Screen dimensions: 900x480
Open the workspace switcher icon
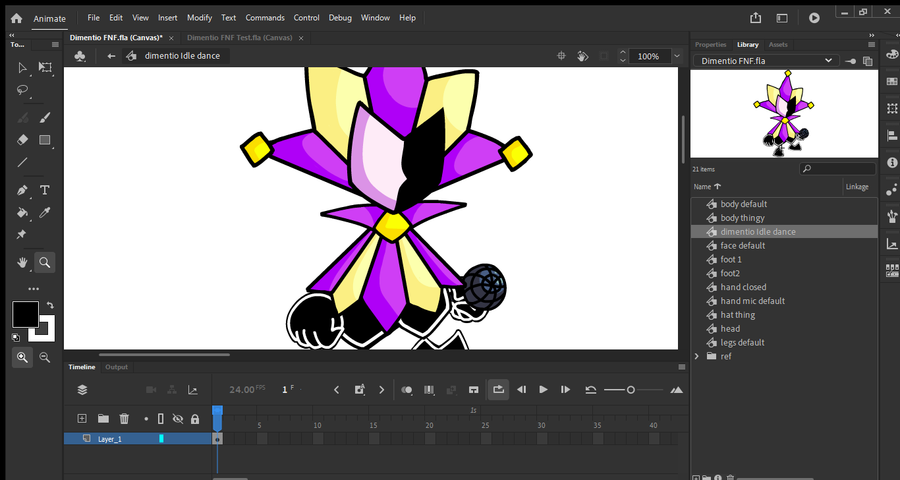click(782, 18)
